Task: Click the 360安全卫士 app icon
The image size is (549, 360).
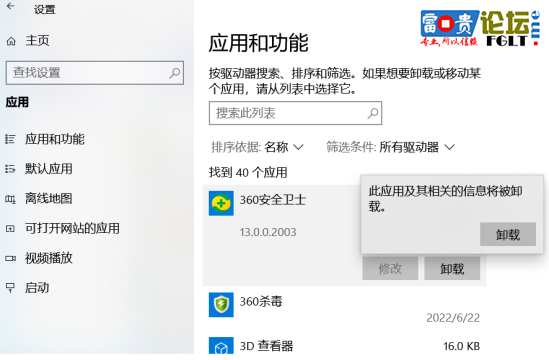Action: click(221, 203)
